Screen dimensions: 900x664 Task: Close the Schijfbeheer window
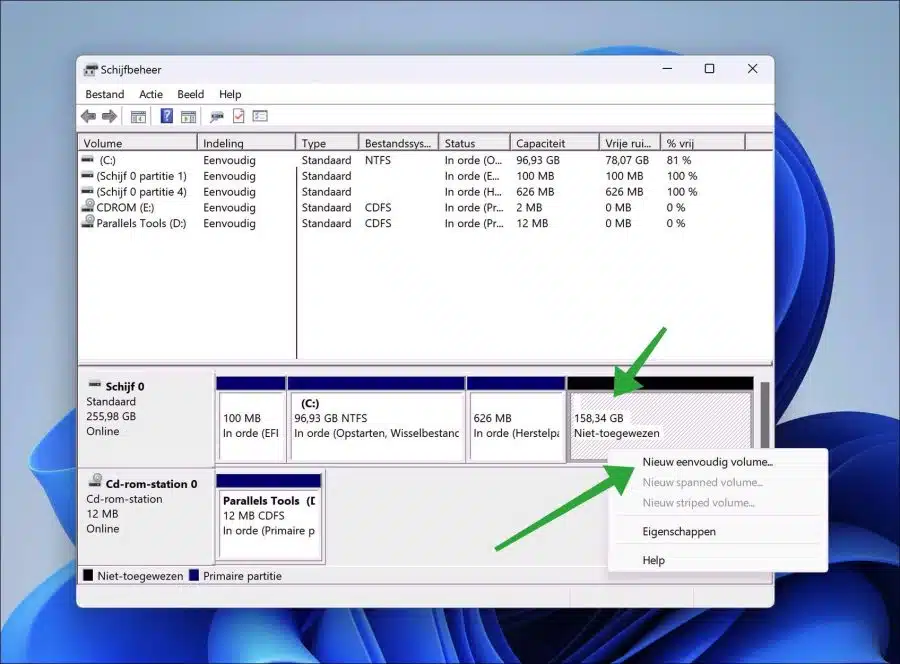click(752, 69)
